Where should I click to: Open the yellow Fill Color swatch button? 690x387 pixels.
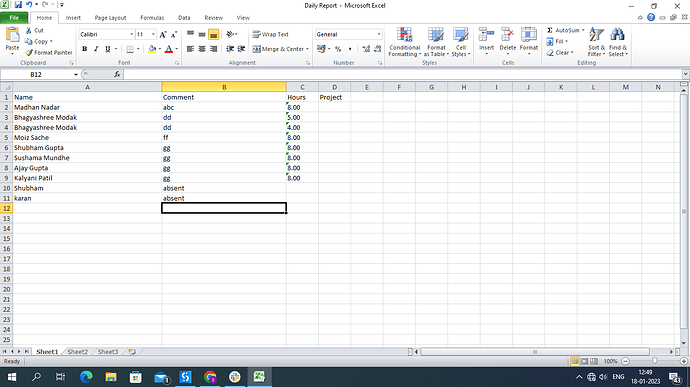click(152, 49)
